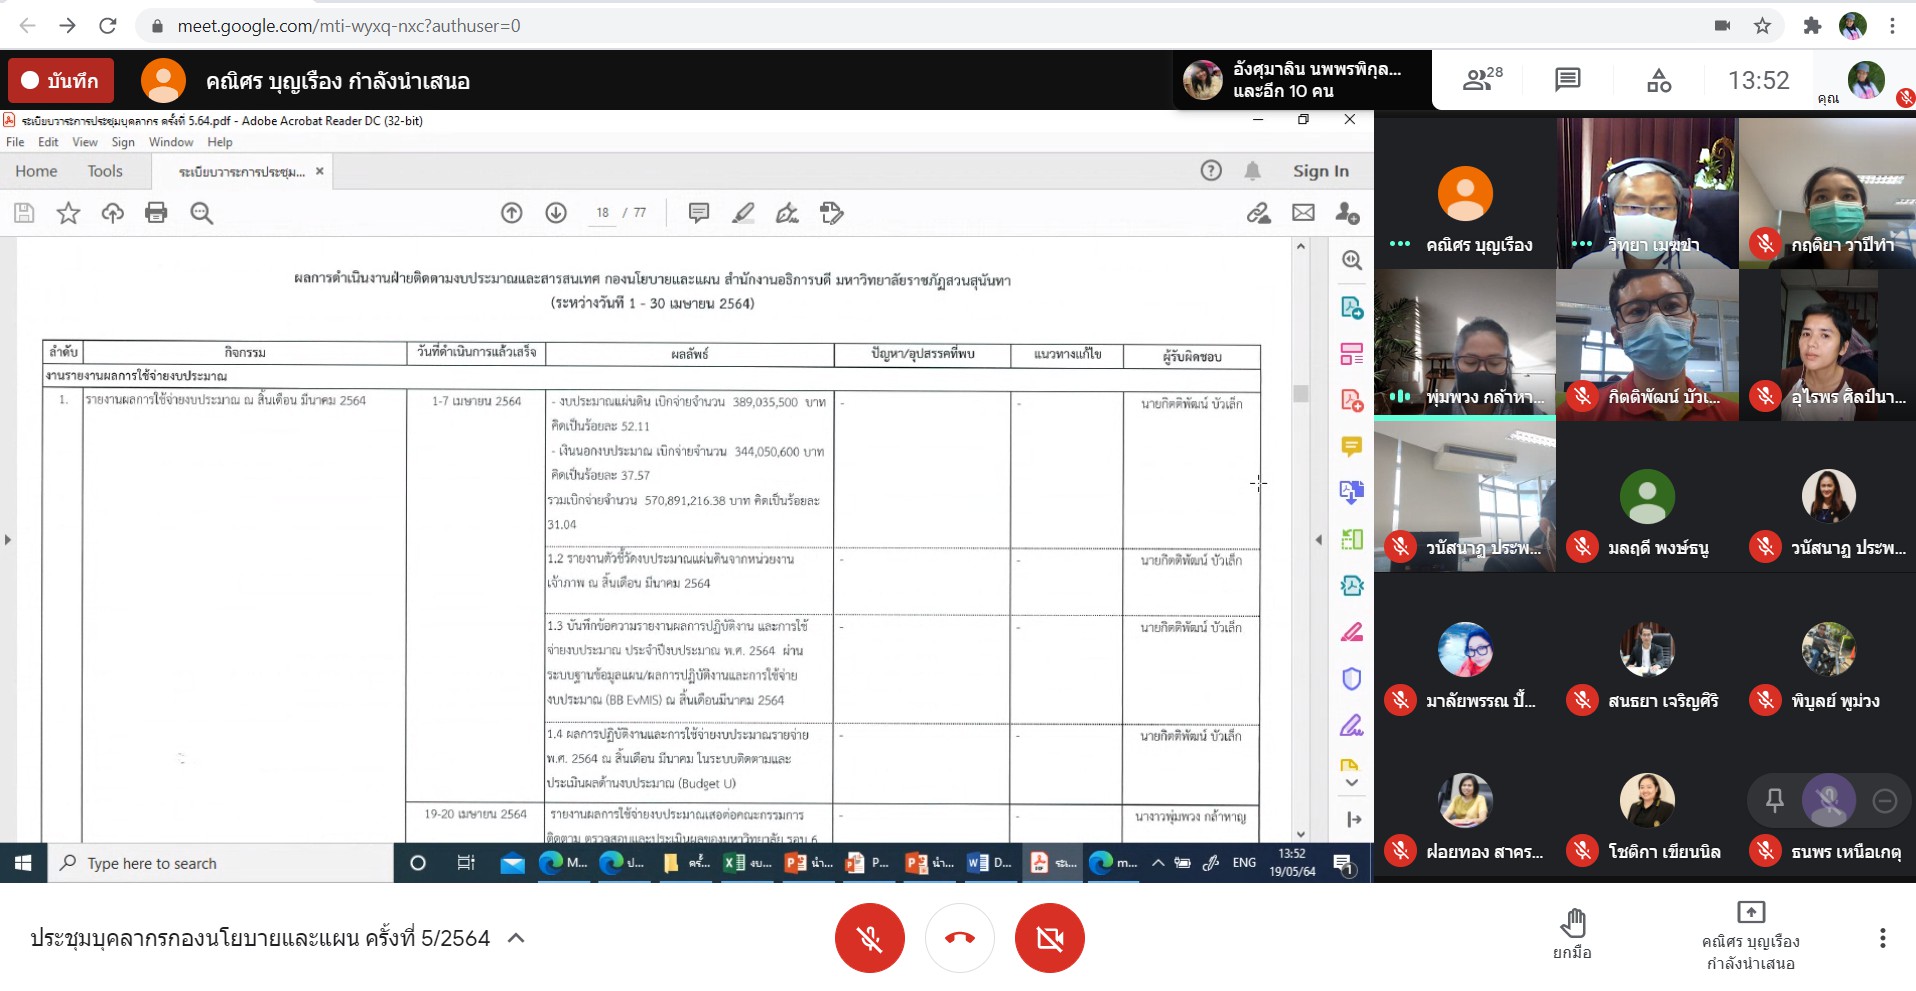Open the Chrome extensions puzzle icon
Image resolution: width=1916 pixels, height=991 pixels.
(1811, 26)
